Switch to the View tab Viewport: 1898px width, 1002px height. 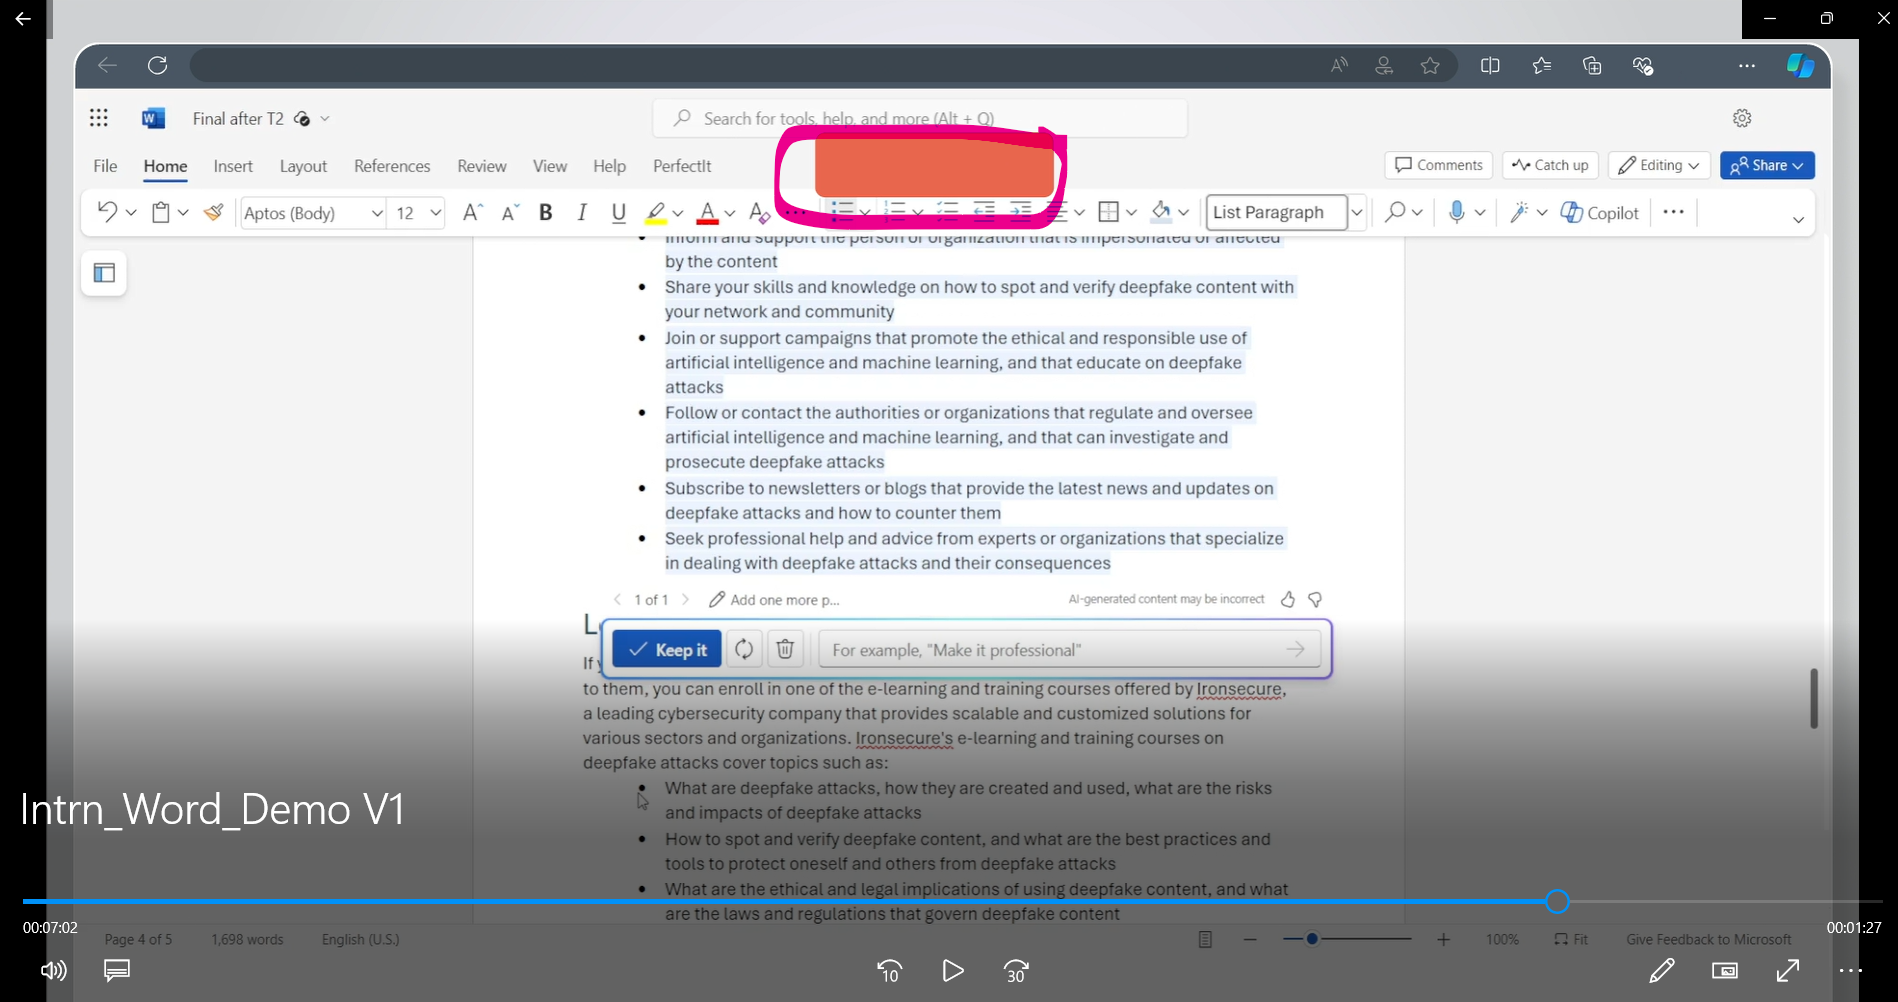point(550,166)
